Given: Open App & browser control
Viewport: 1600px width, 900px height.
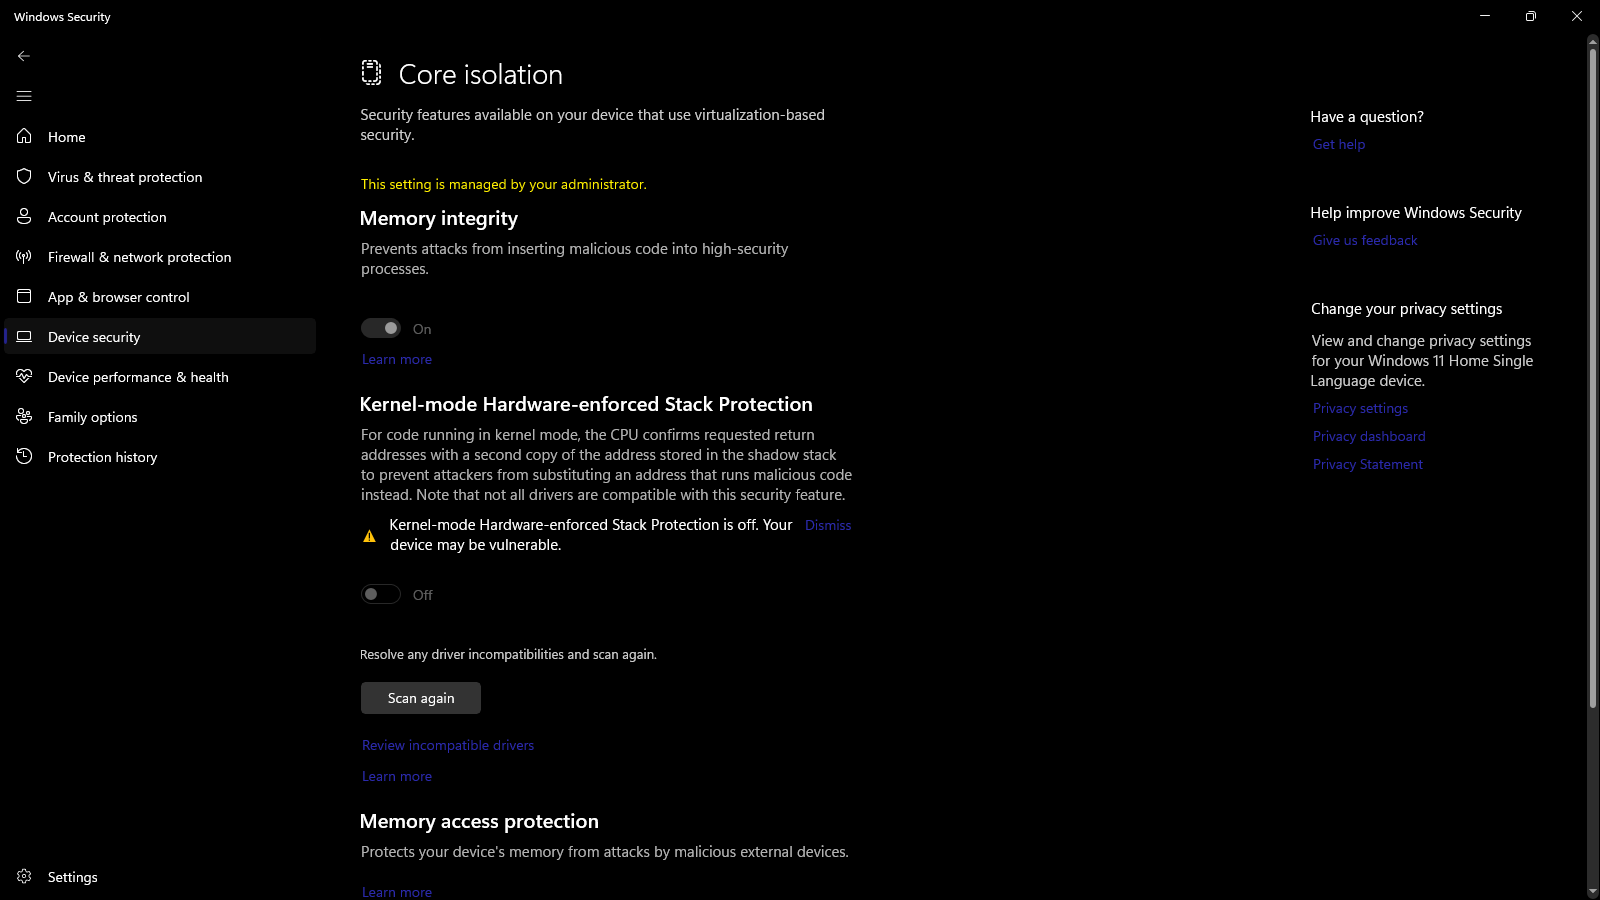Looking at the screenshot, I should click(160, 296).
